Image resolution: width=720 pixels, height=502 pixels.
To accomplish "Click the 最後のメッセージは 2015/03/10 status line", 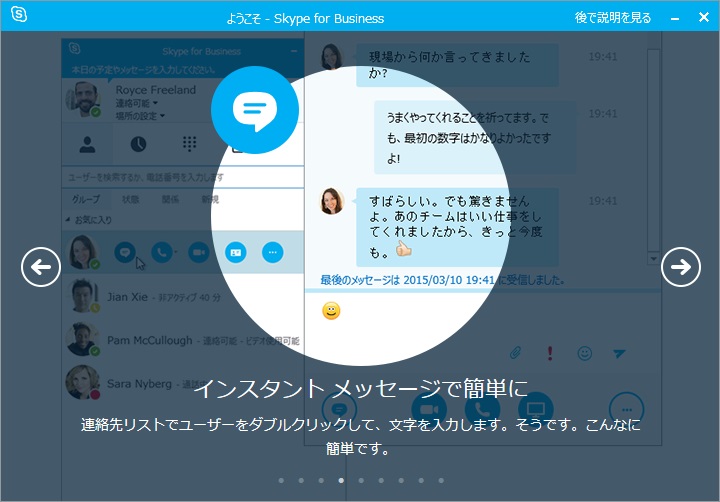I will [x=442, y=280].
